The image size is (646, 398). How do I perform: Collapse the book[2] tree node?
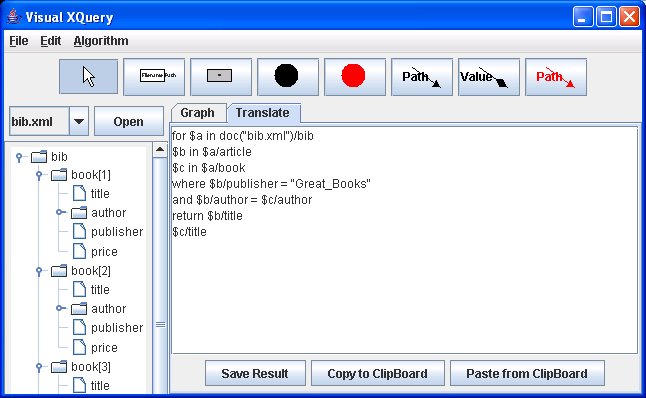(39, 271)
